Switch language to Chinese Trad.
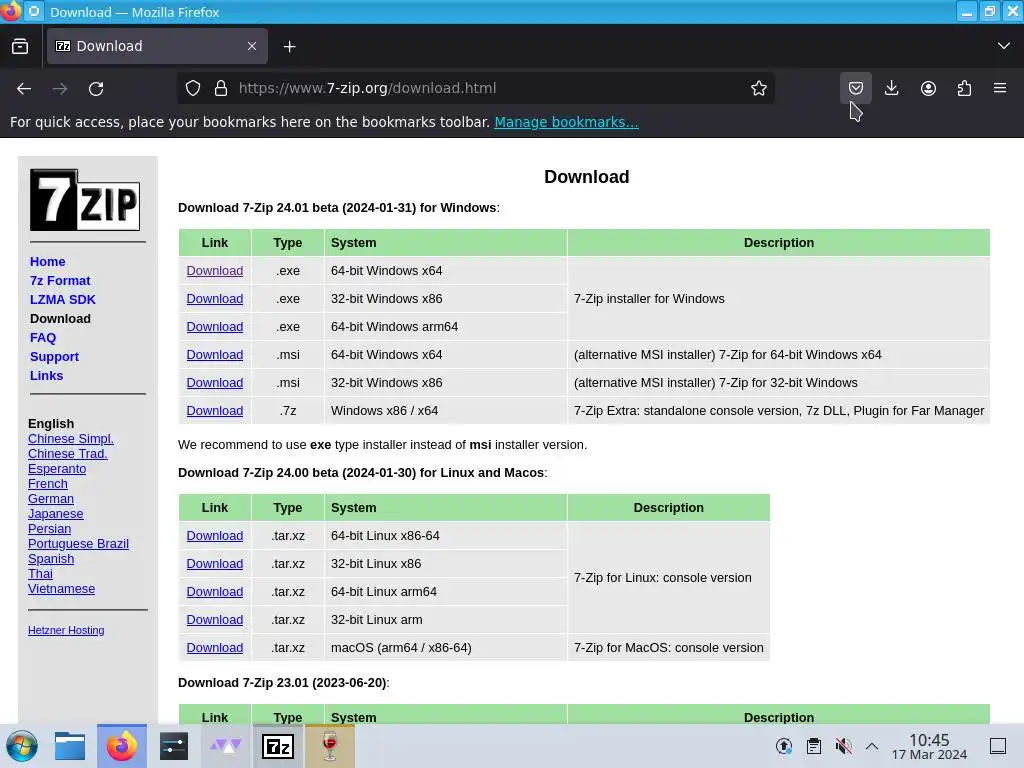The image size is (1024, 768). (x=68, y=454)
